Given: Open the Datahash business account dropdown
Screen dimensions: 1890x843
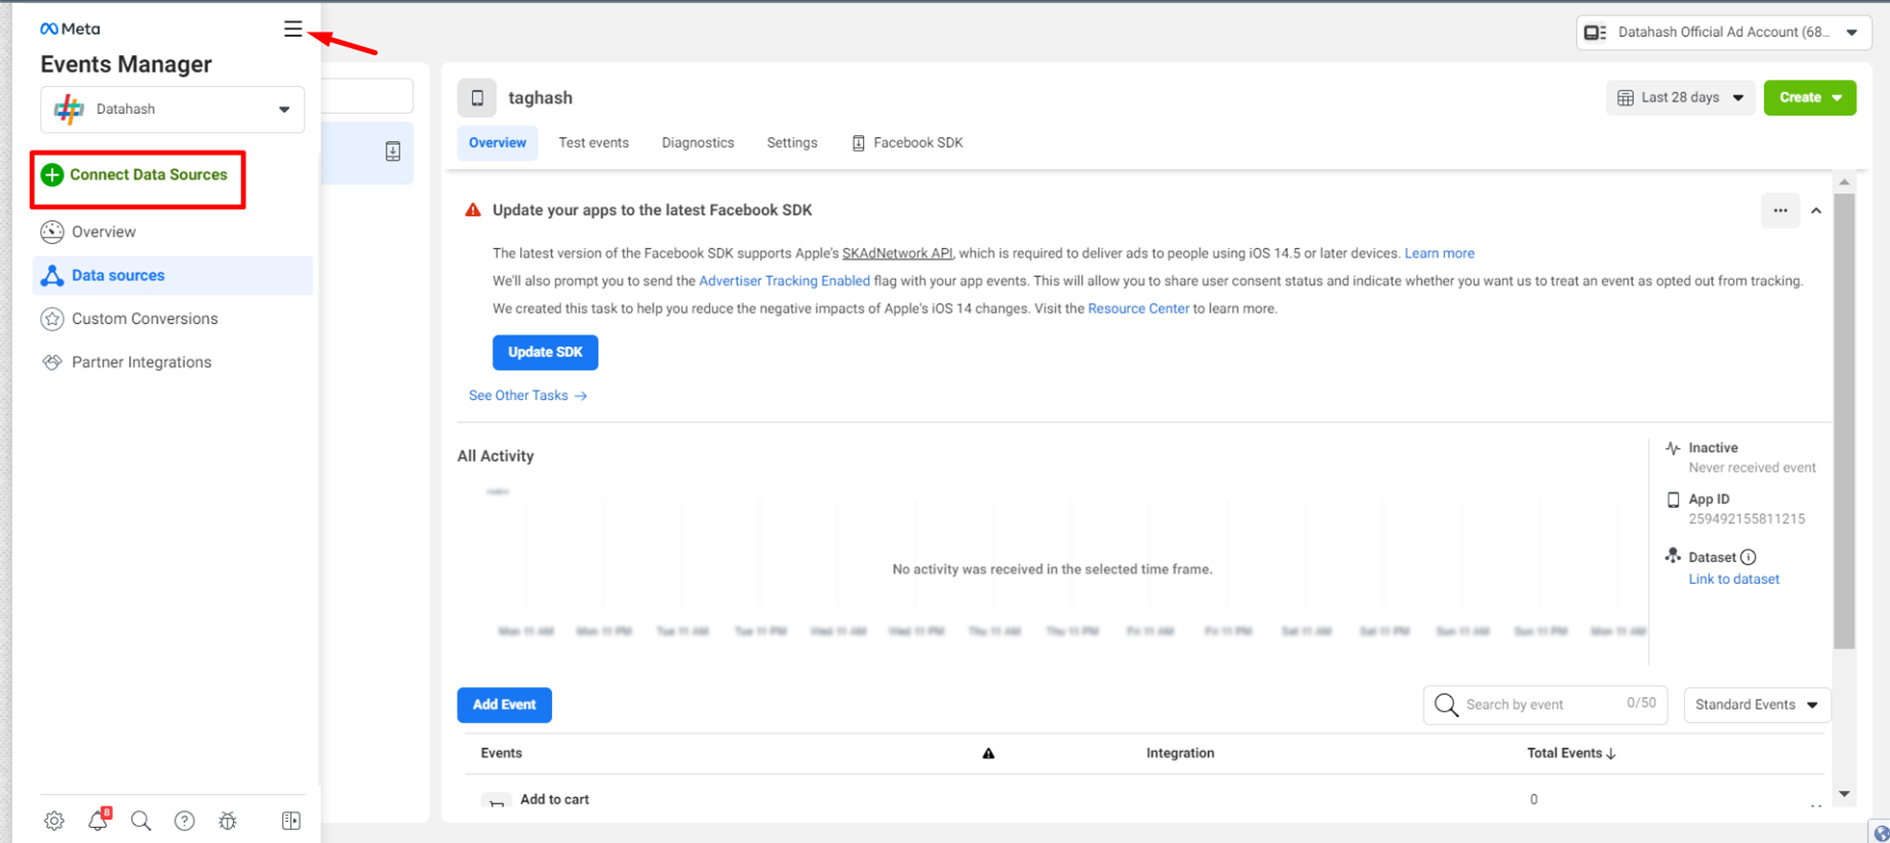Looking at the screenshot, I should click(172, 109).
